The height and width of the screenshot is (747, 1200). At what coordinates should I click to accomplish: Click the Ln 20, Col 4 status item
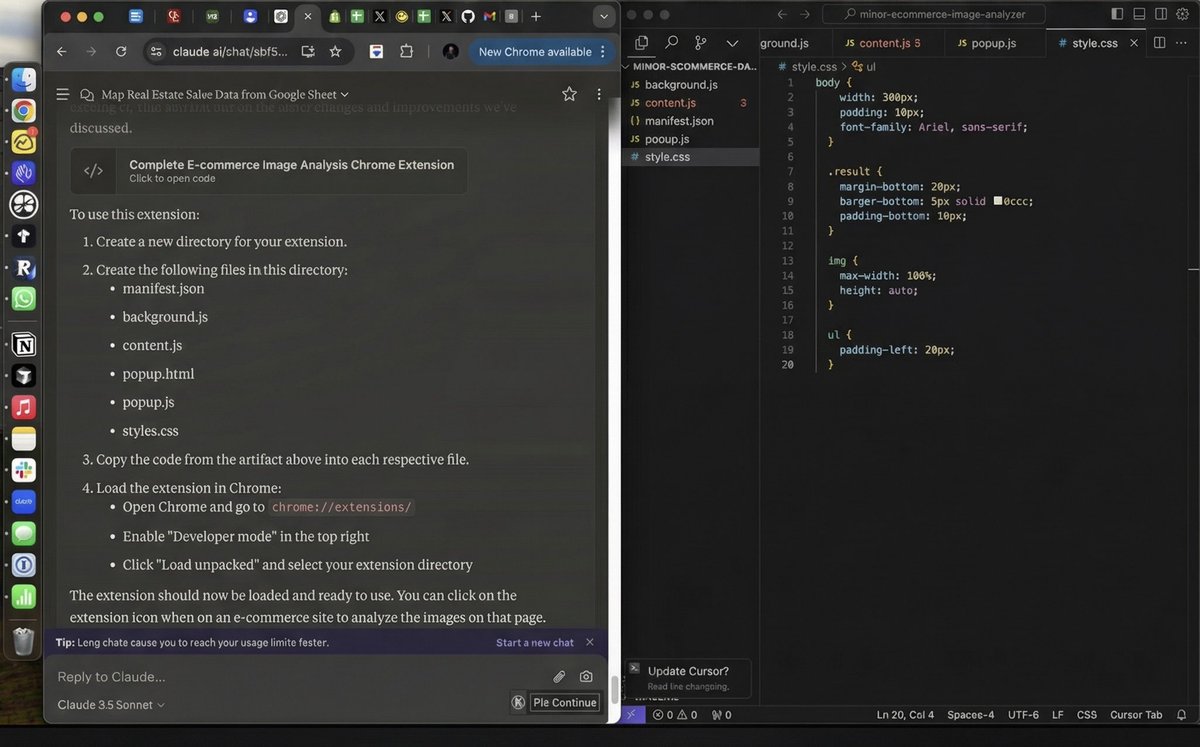[x=905, y=715]
